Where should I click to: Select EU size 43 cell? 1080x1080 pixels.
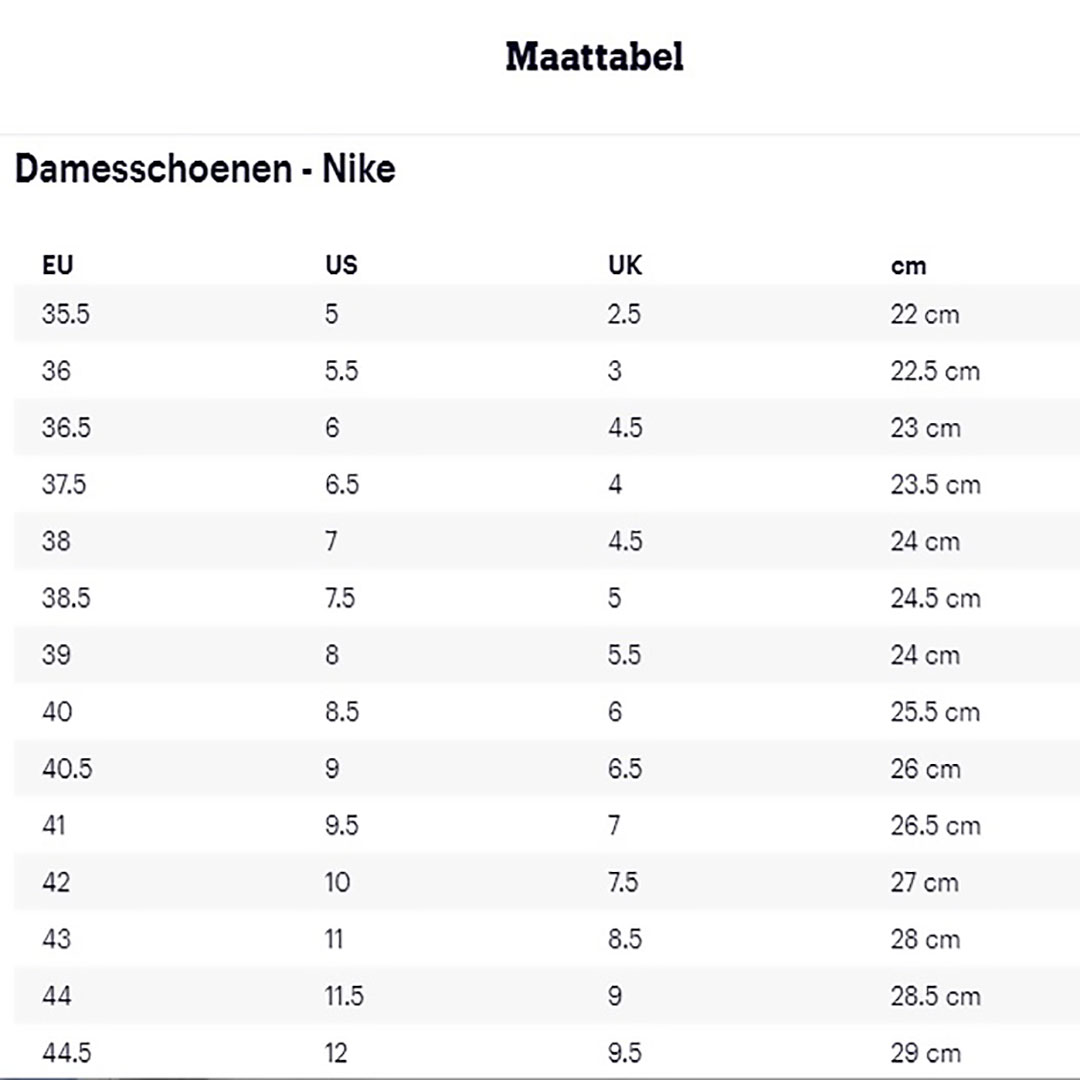[57, 940]
